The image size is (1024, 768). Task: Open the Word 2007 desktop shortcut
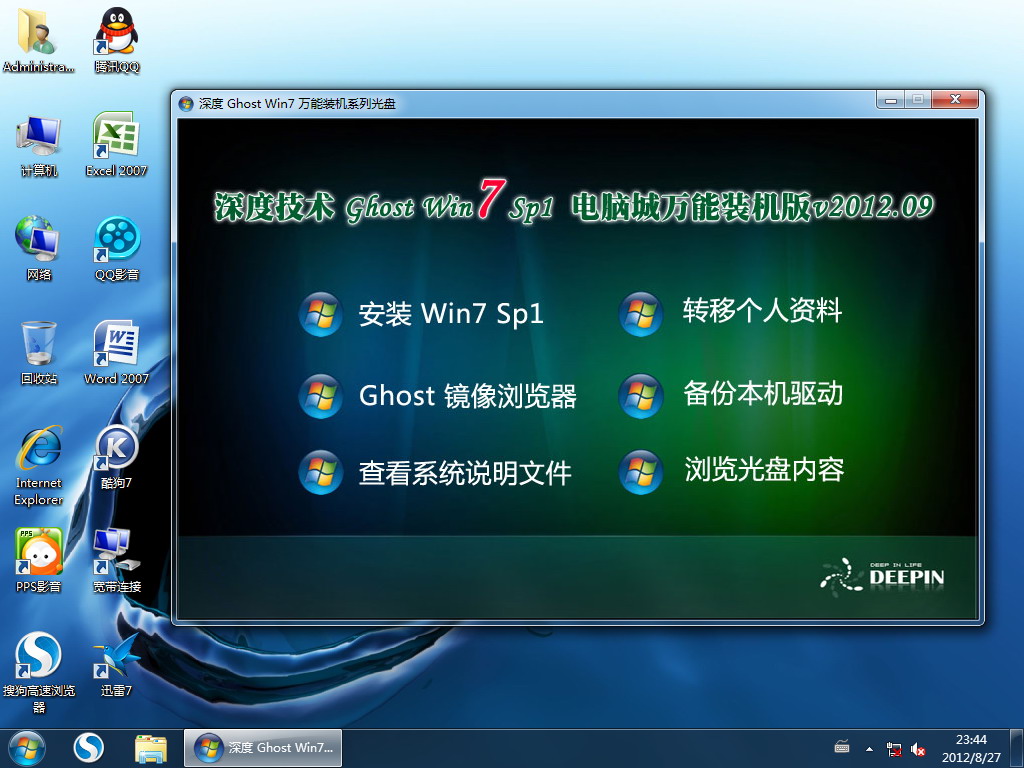click(116, 352)
